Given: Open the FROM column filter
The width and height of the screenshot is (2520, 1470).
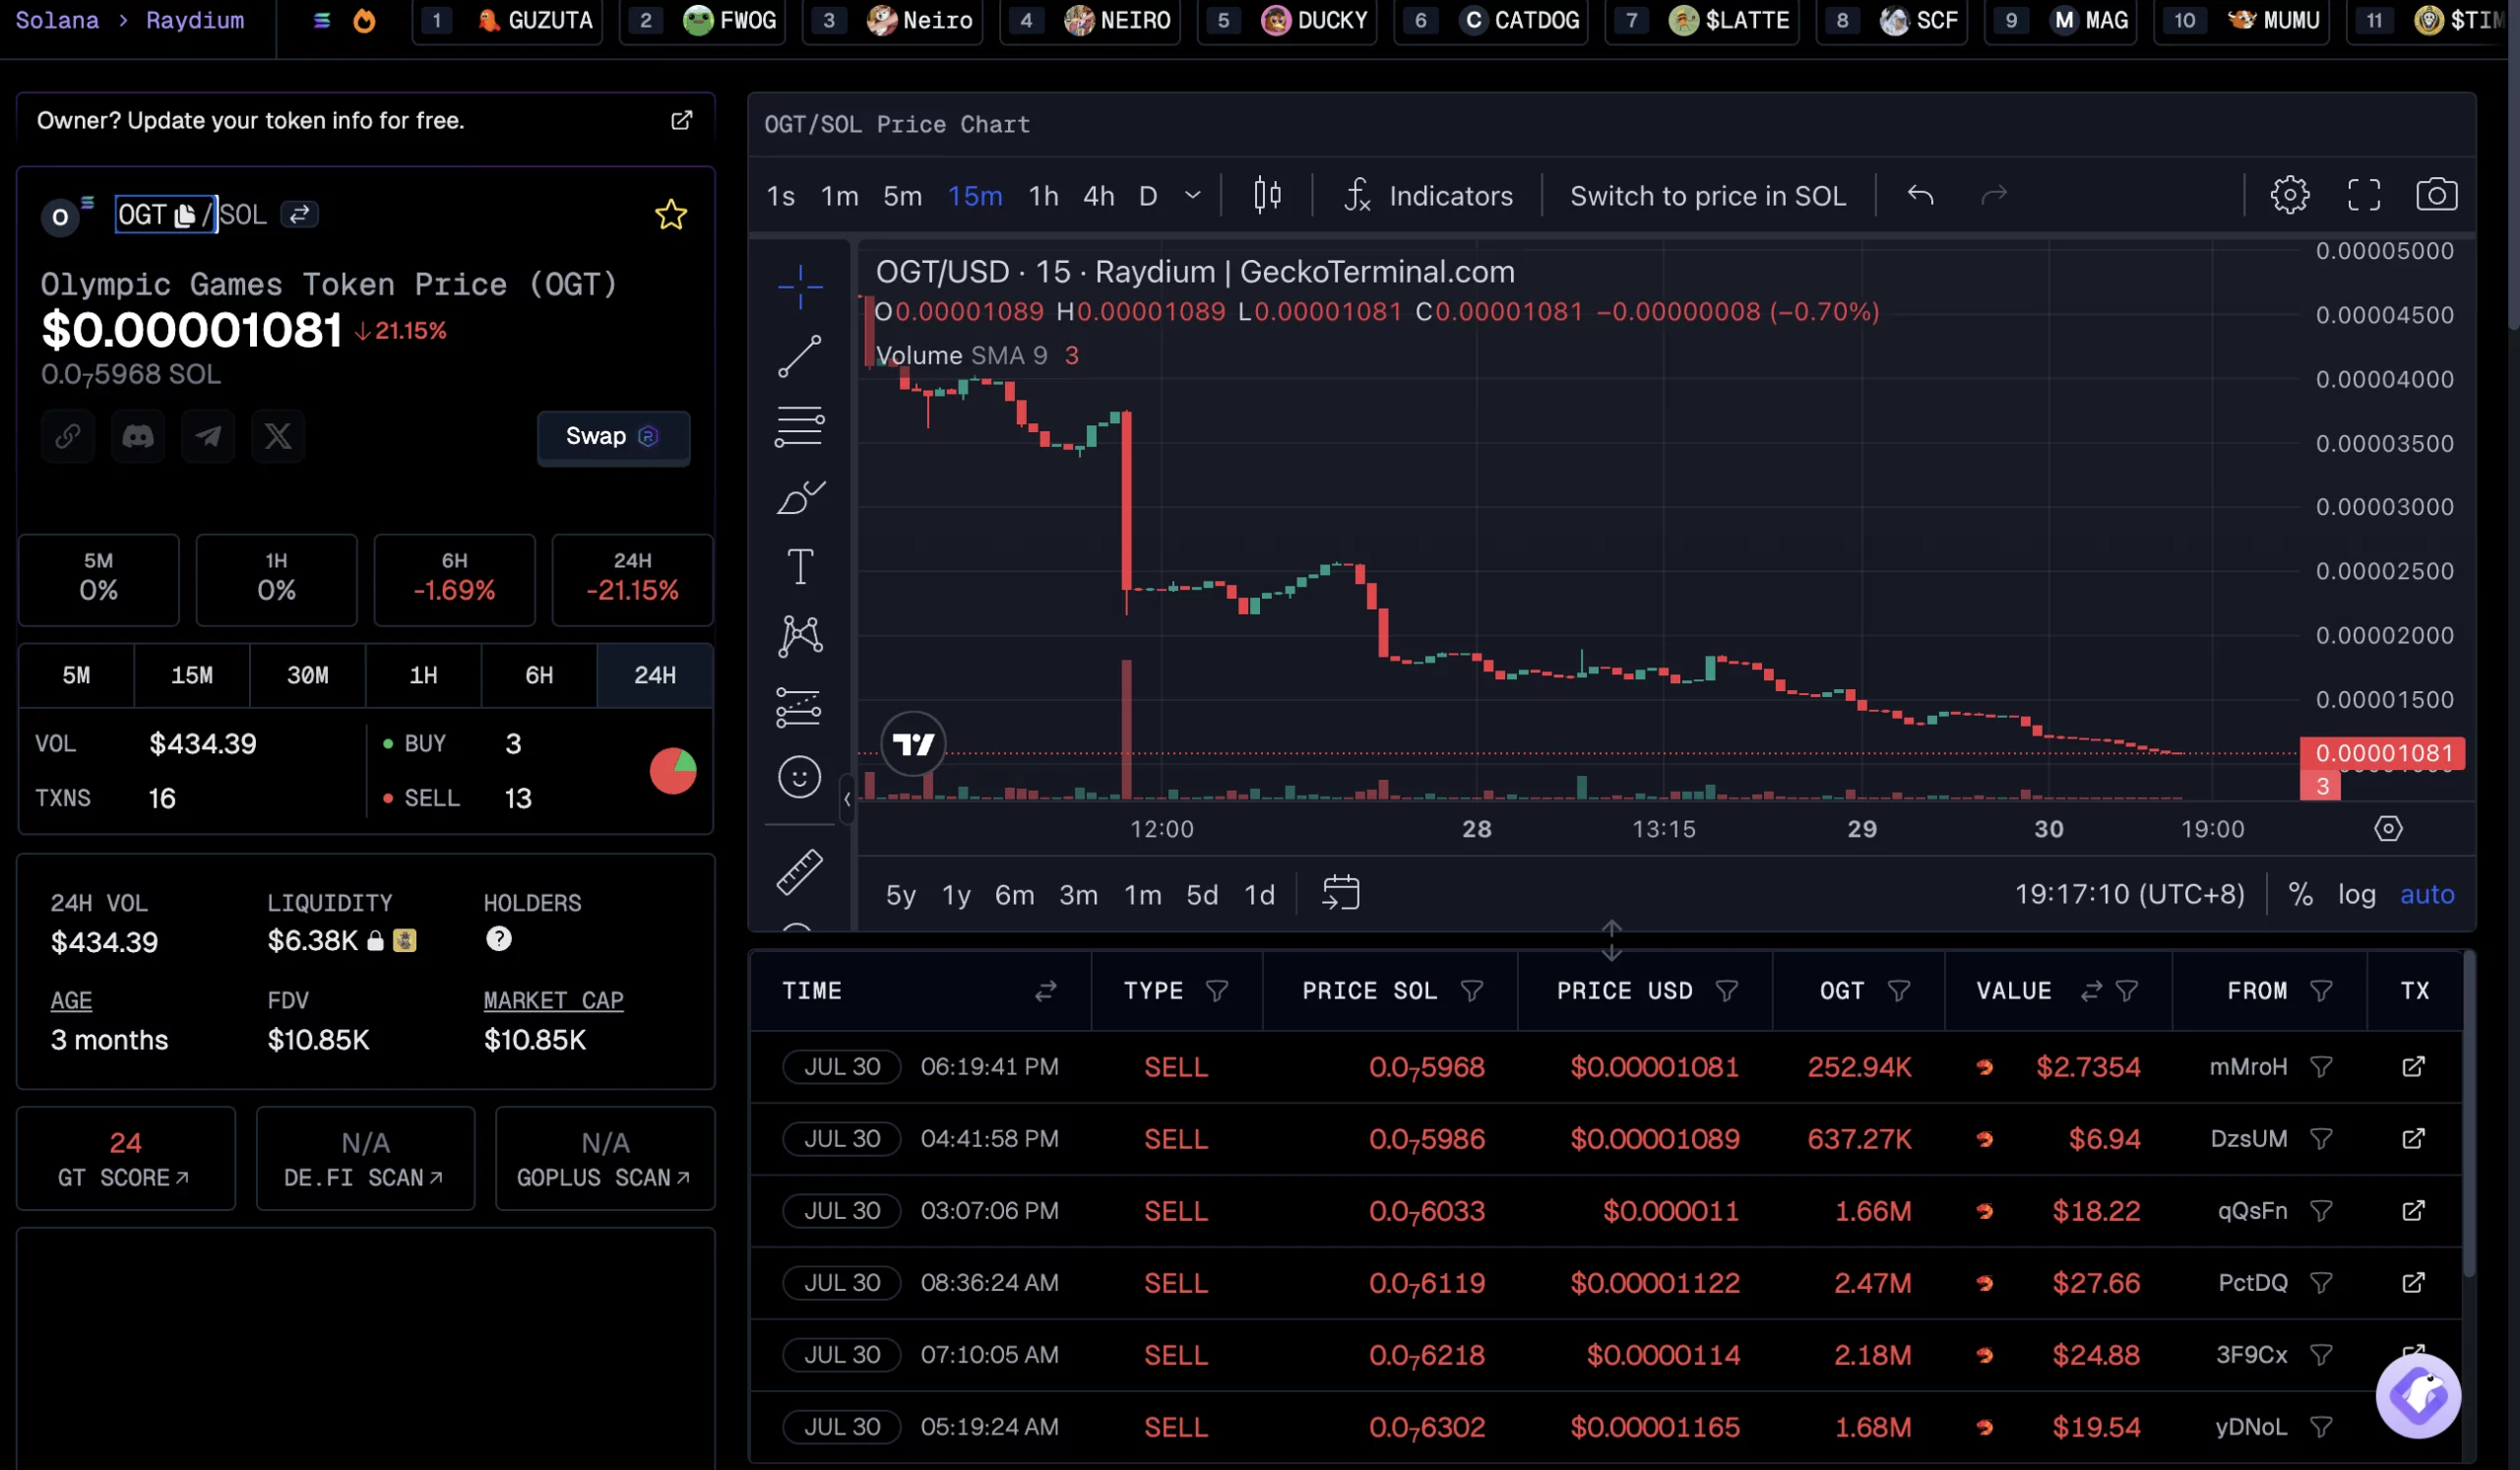Looking at the screenshot, I should coord(2322,991).
